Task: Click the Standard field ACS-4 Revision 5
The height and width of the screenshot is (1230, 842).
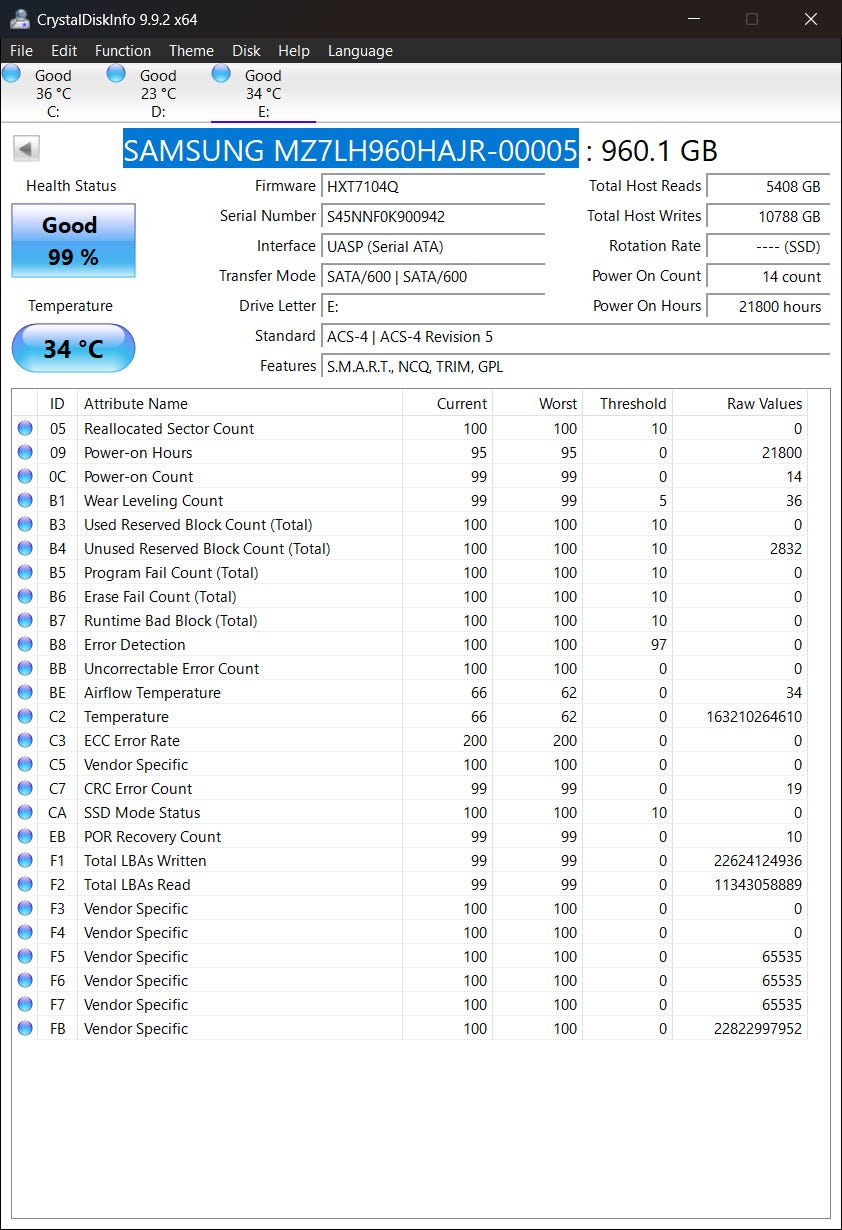Action: (x=576, y=337)
